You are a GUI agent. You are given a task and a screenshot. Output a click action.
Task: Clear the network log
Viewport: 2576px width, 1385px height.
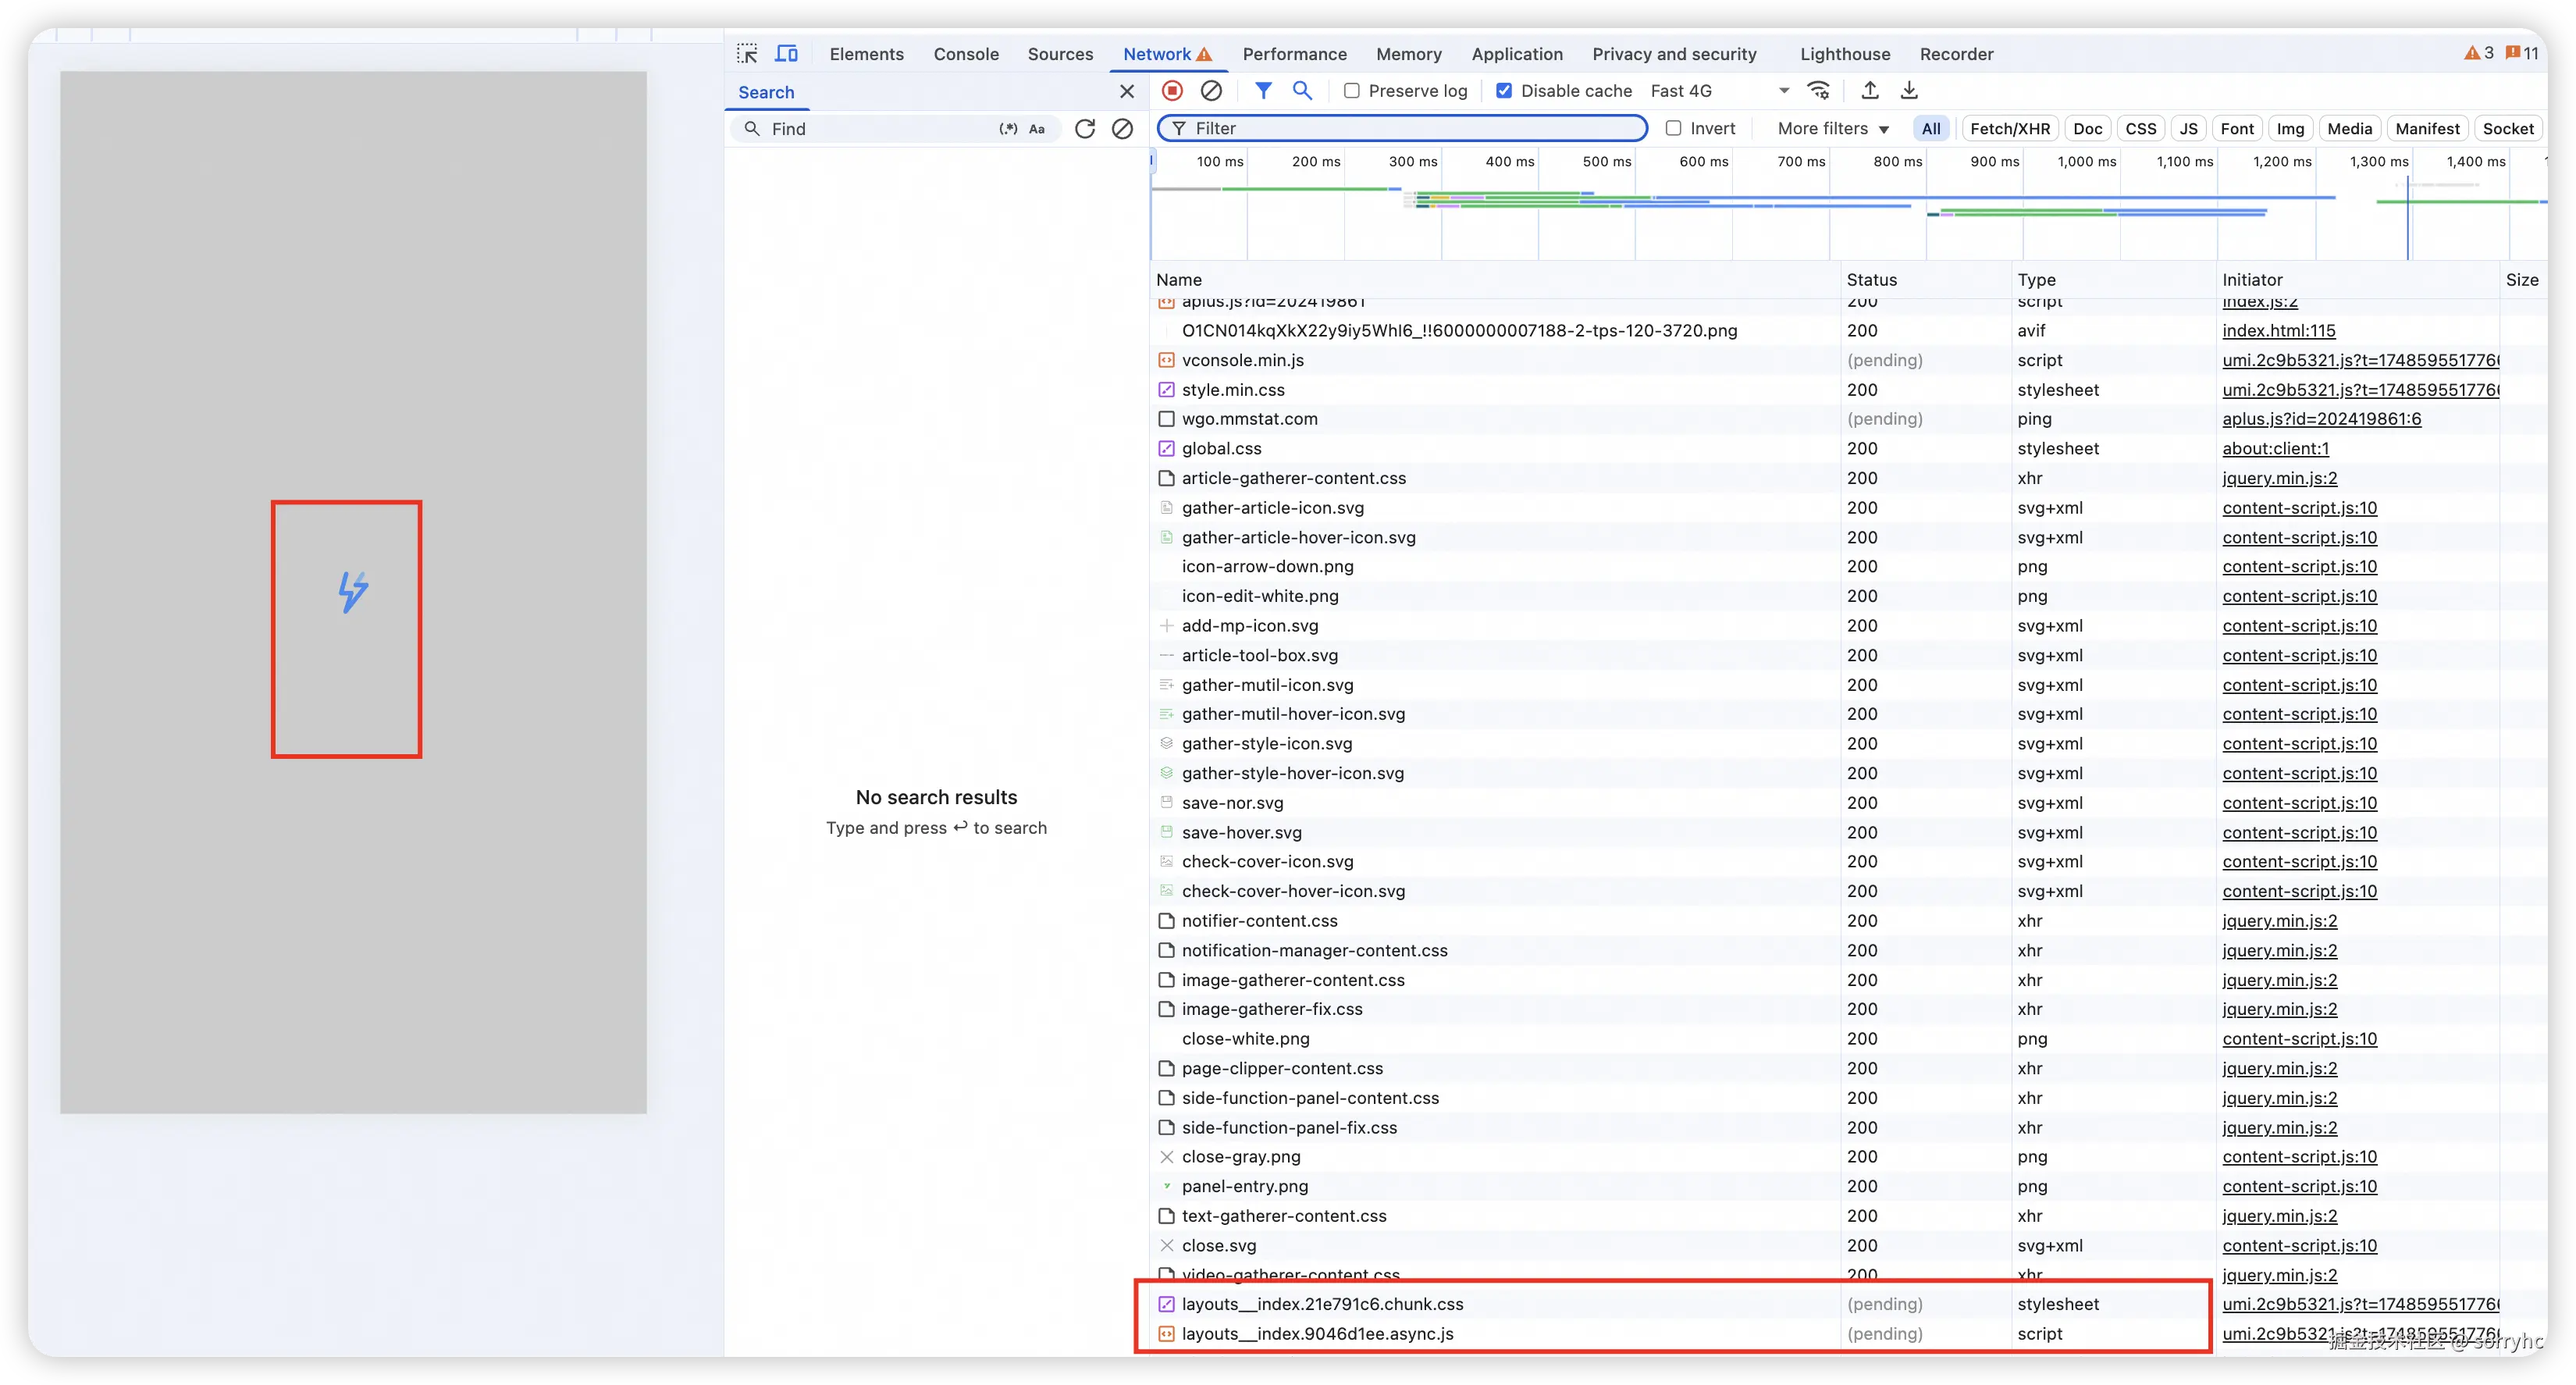1211,91
